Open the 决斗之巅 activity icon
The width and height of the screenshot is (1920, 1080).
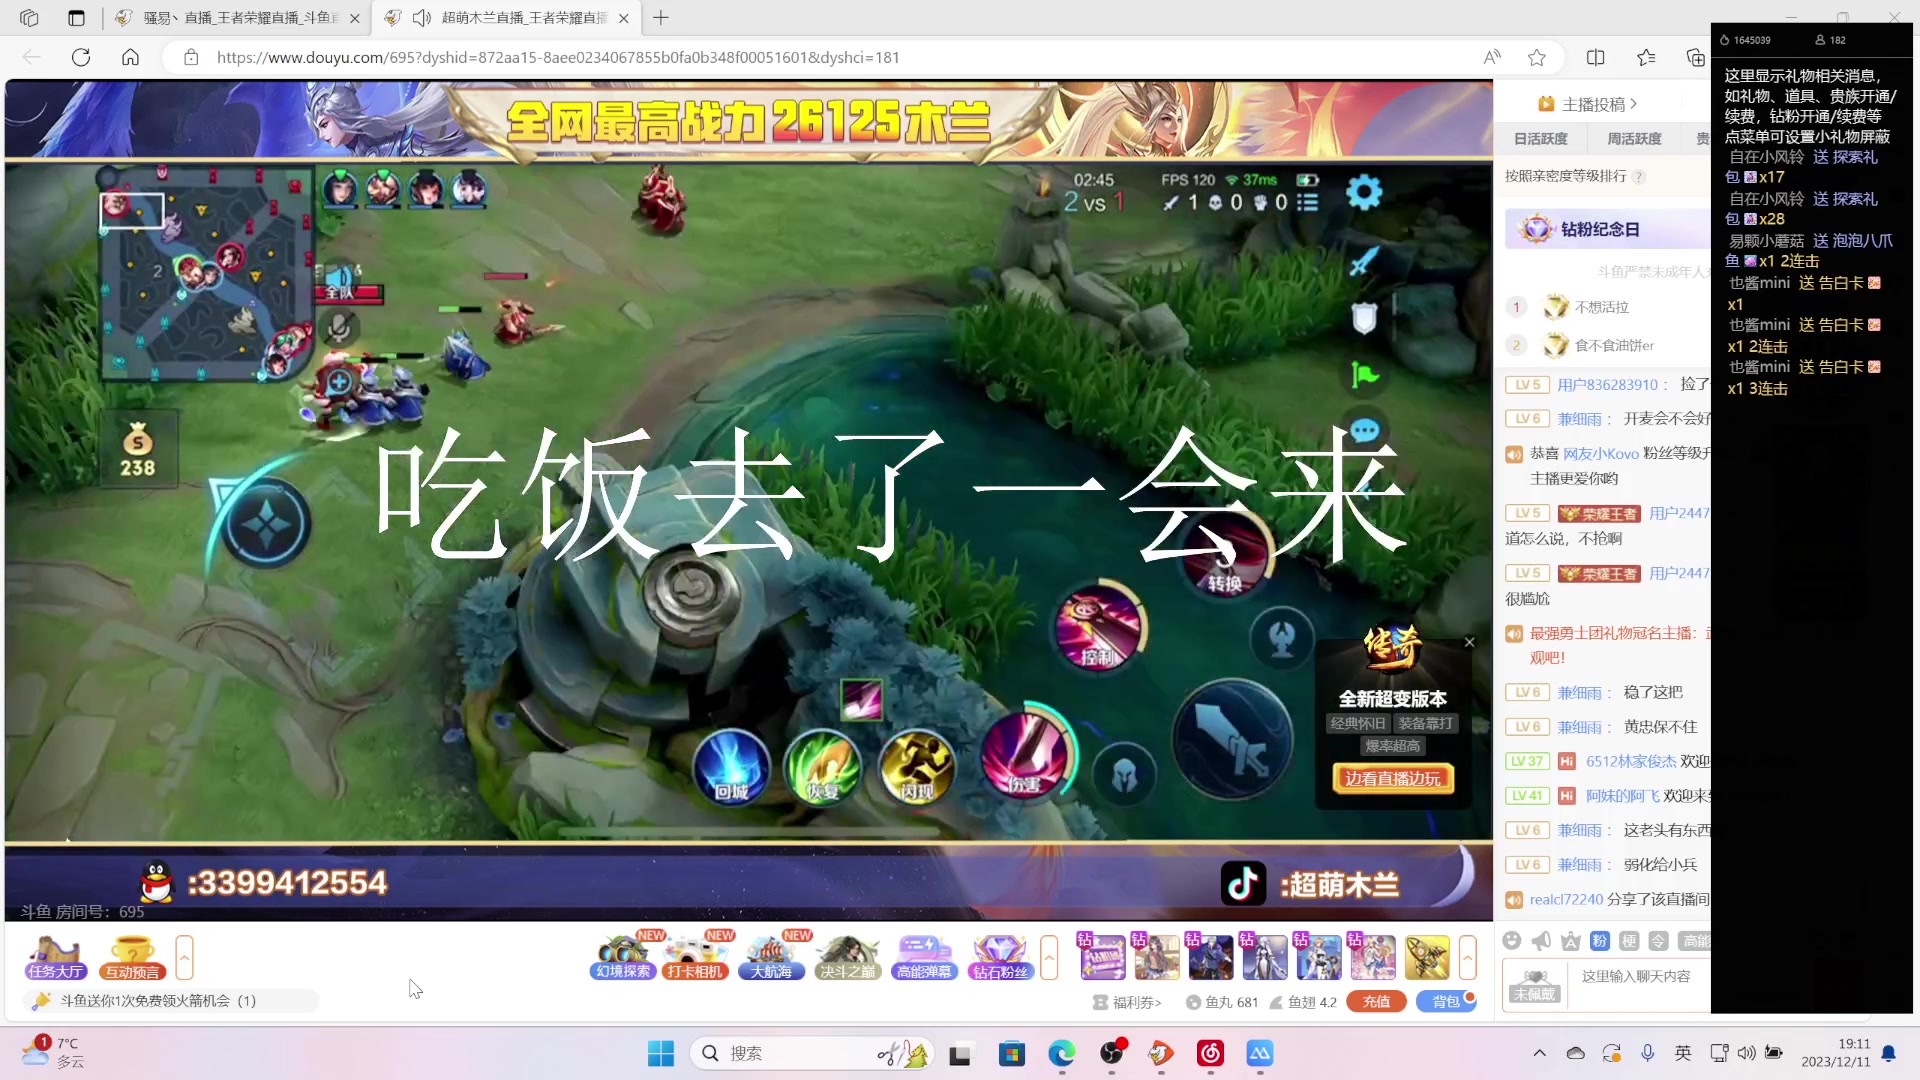pyautogui.click(x=847, y=957)
